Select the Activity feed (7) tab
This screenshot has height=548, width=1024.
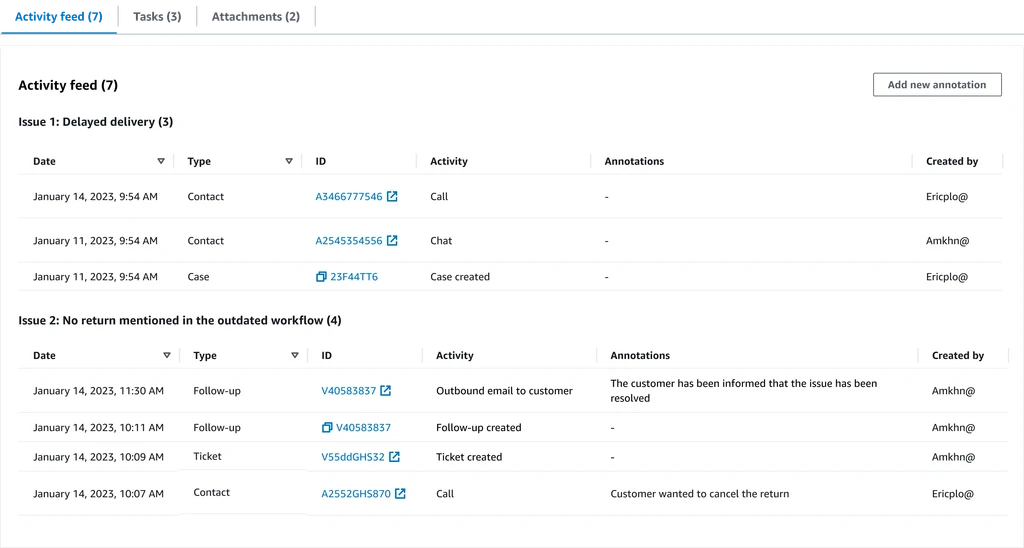tap(58, 17)
